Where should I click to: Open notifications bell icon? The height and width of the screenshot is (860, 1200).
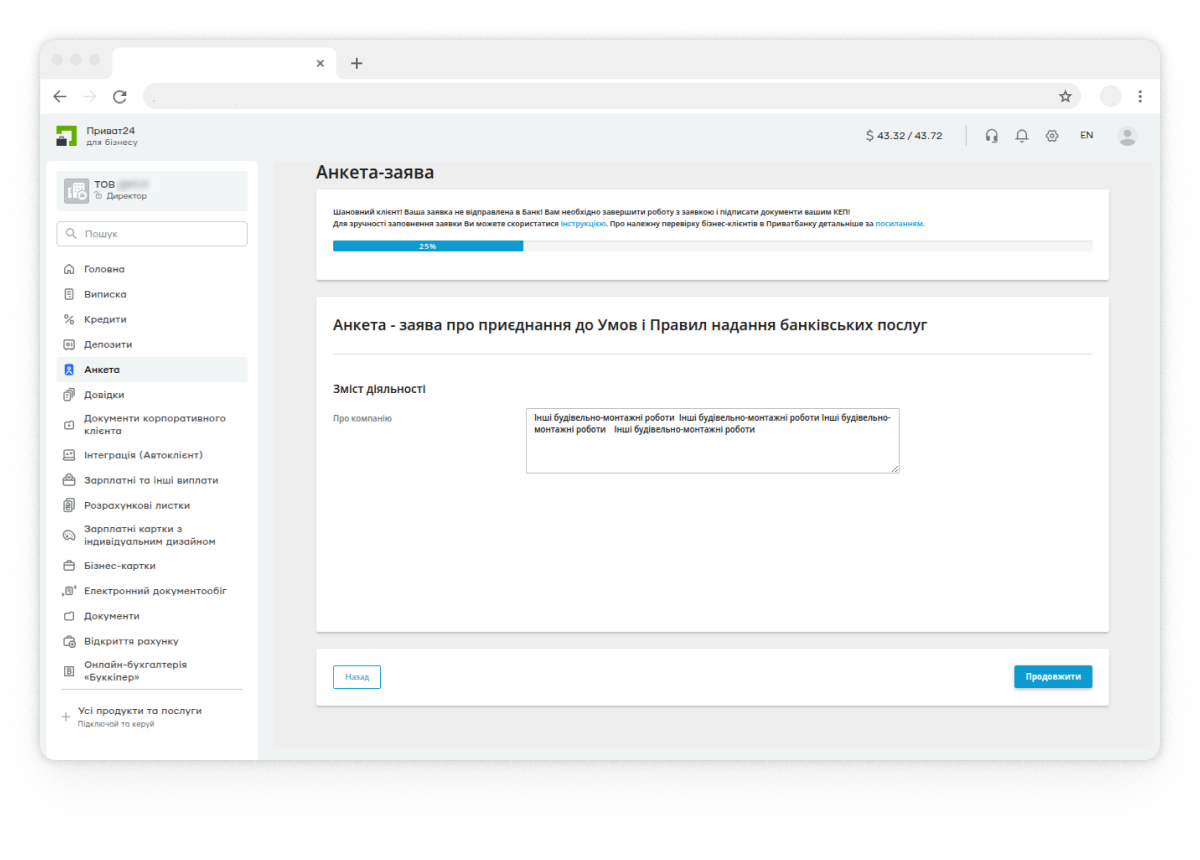(1022, 136)
